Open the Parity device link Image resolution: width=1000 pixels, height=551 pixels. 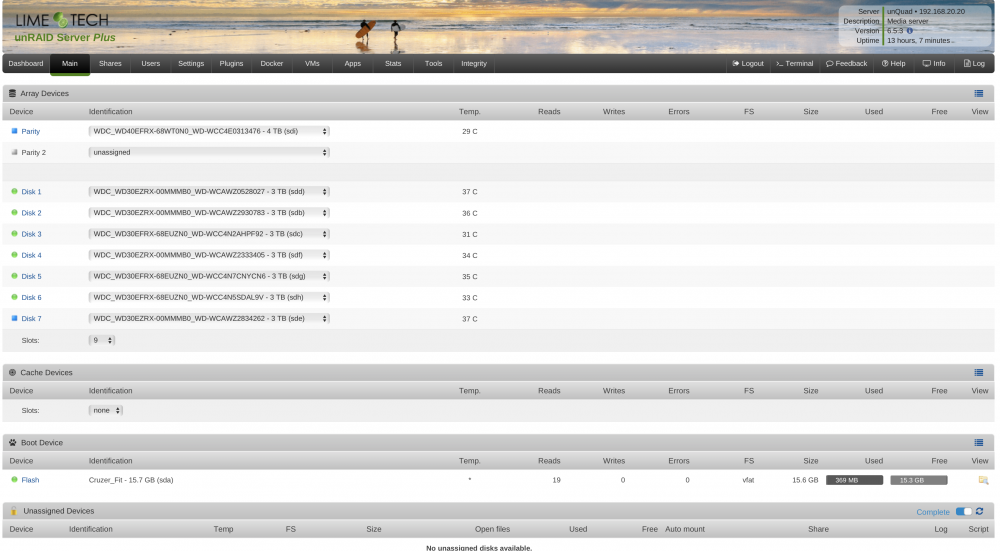pos(31,131)
